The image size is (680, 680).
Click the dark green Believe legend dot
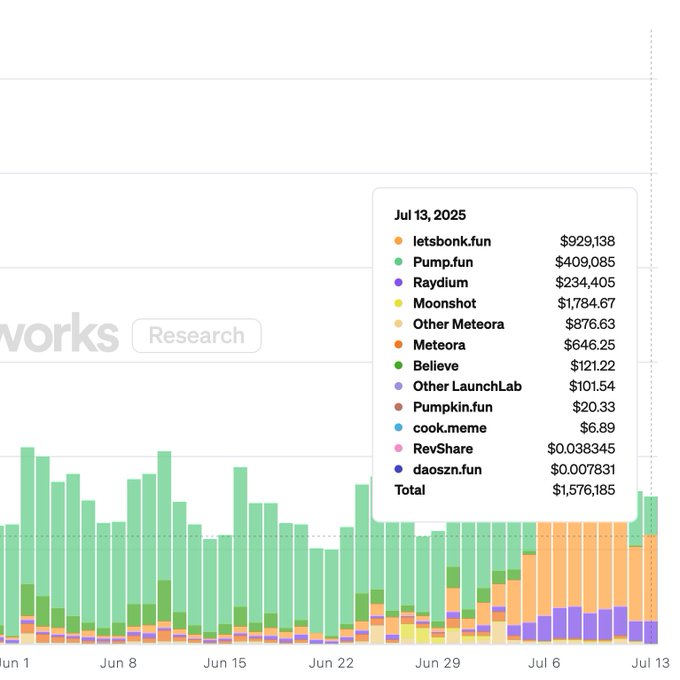(398, 366)
